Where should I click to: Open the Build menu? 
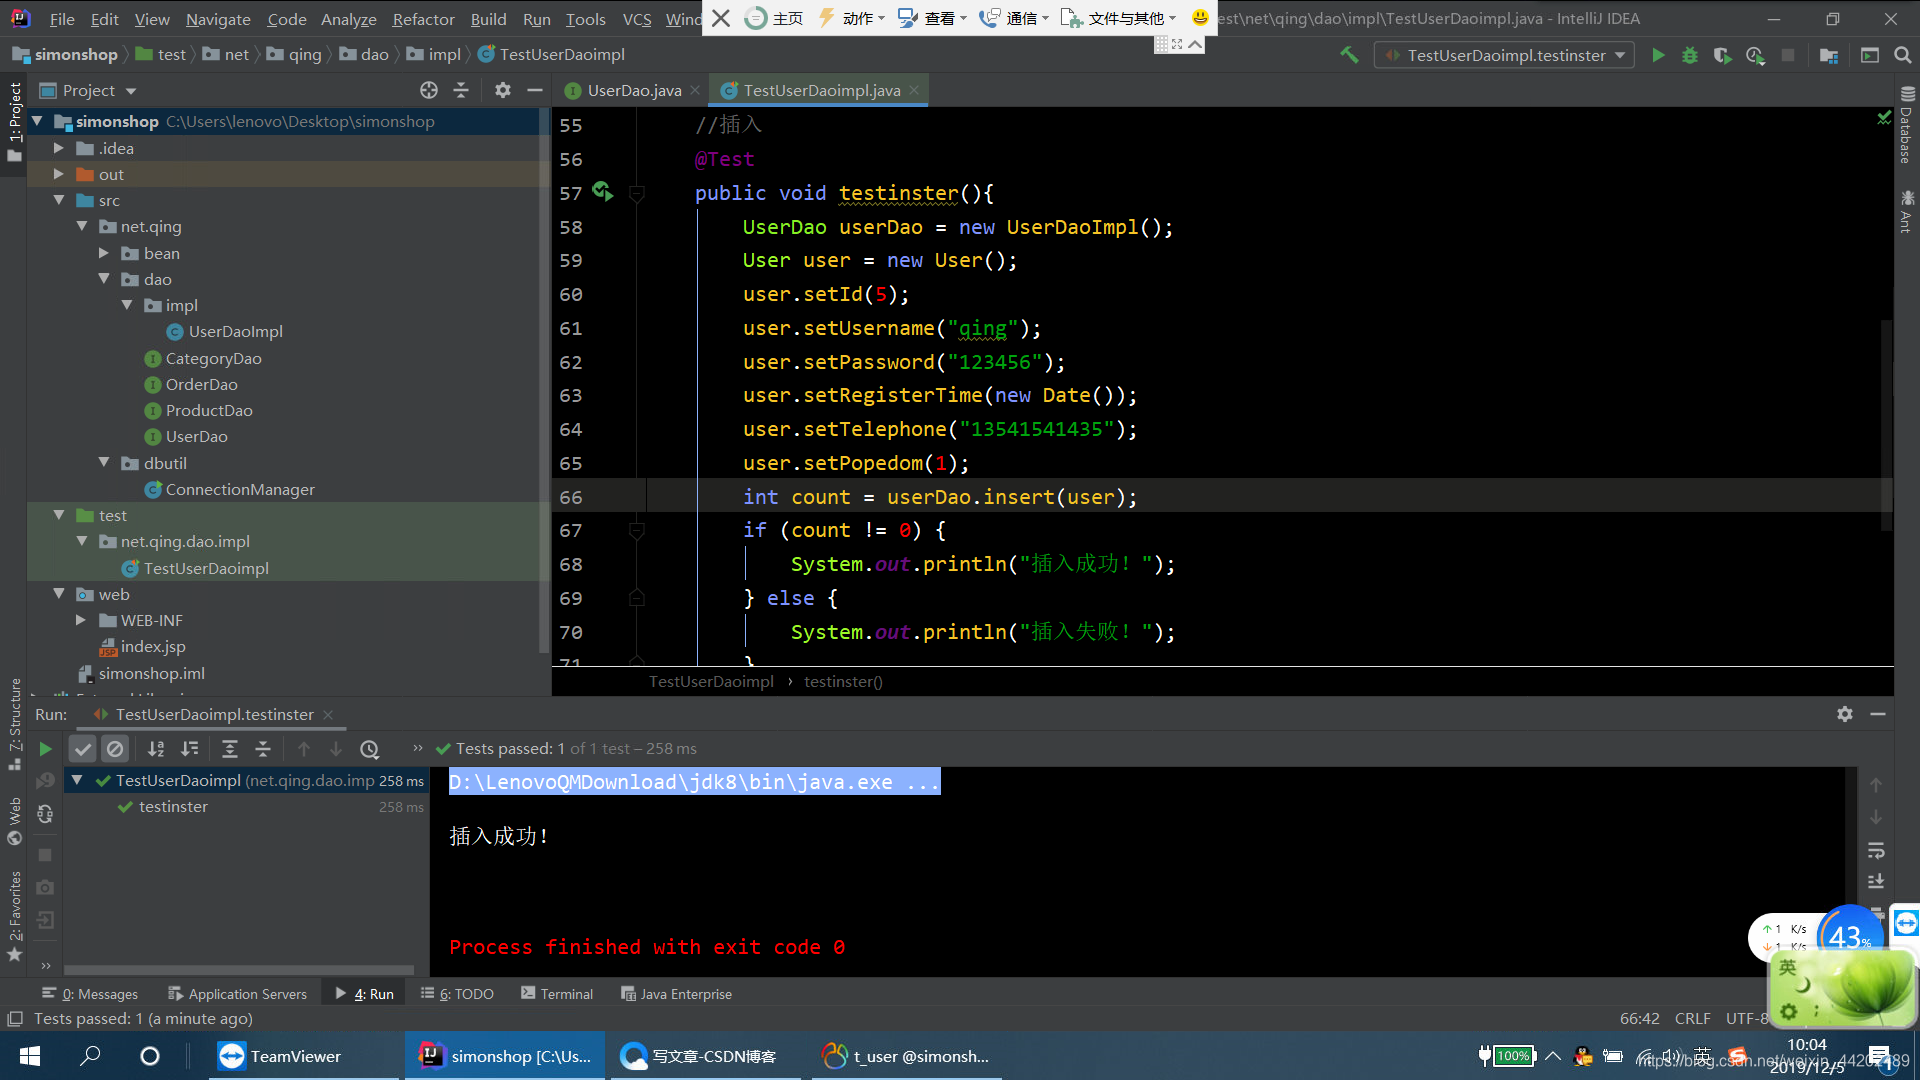coord(488,19)
